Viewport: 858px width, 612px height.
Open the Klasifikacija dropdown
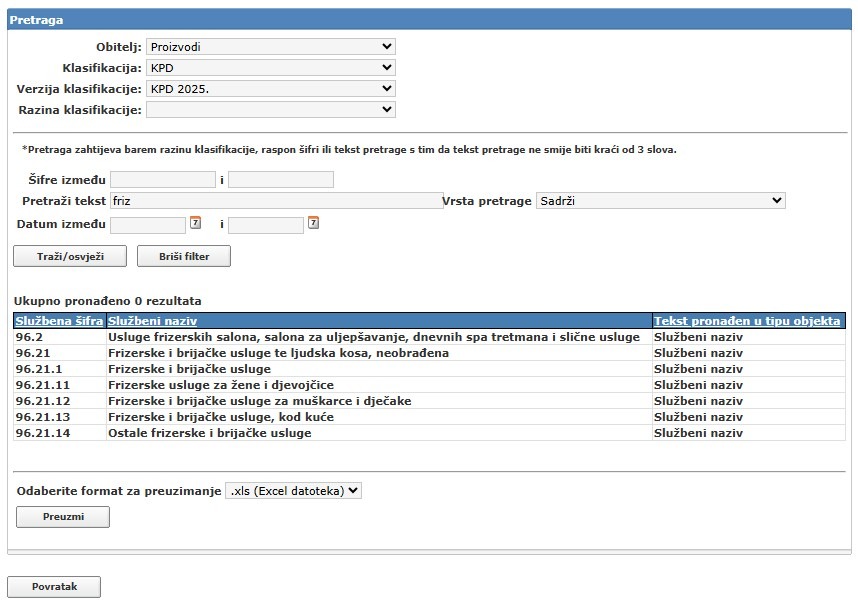(270, 68)
